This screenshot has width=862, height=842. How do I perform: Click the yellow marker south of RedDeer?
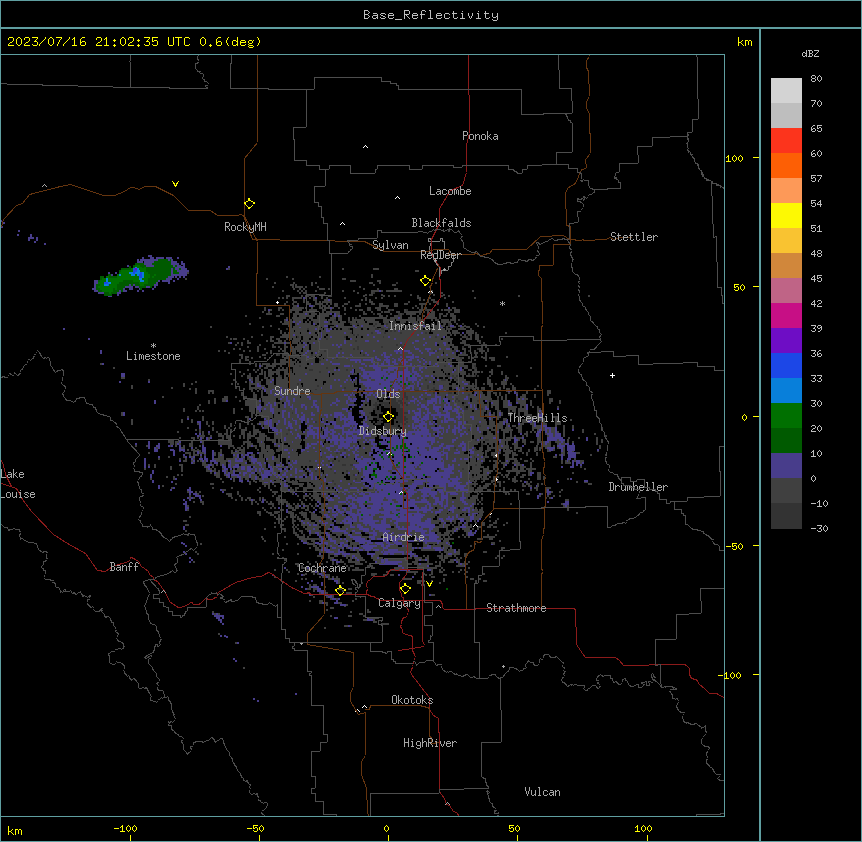click(x=426, y=281)
